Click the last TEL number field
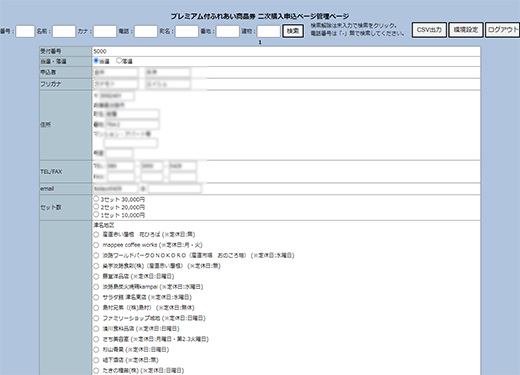This screenshot has width=520, height=375. click(x=183, y=166)
